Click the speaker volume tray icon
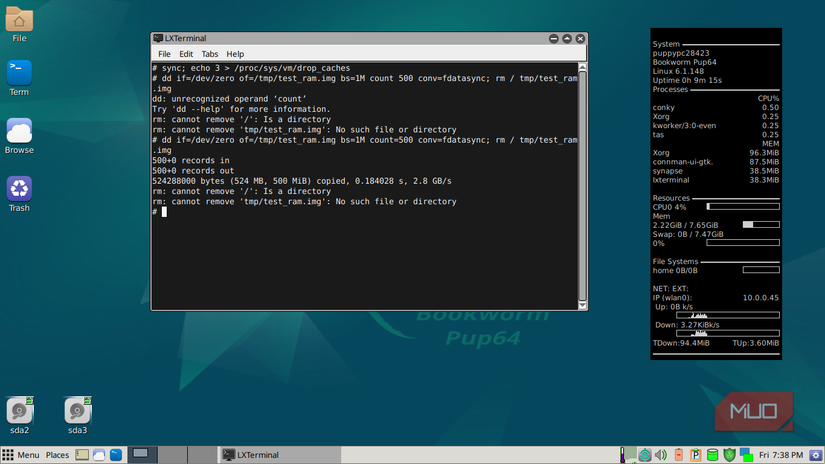Viewport: 825px width, 464px height. pos(661,455)
